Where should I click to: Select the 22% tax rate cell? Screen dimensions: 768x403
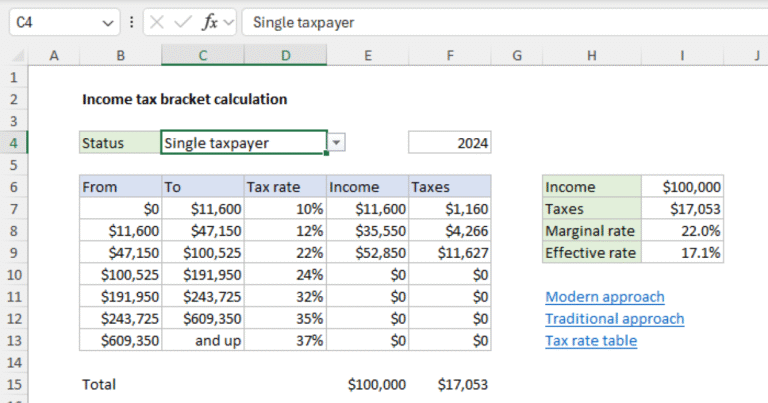pos(285,253)
